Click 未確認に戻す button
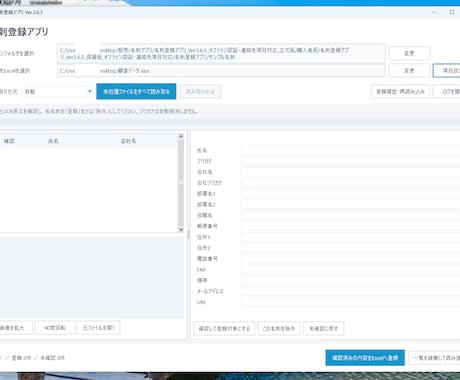The width and height of the screenshot is (460, 380). pos(323,328)
